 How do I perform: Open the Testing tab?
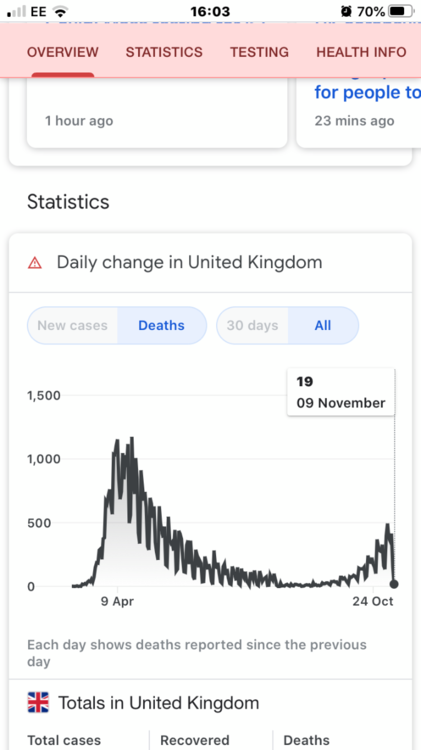pos(259,52)
